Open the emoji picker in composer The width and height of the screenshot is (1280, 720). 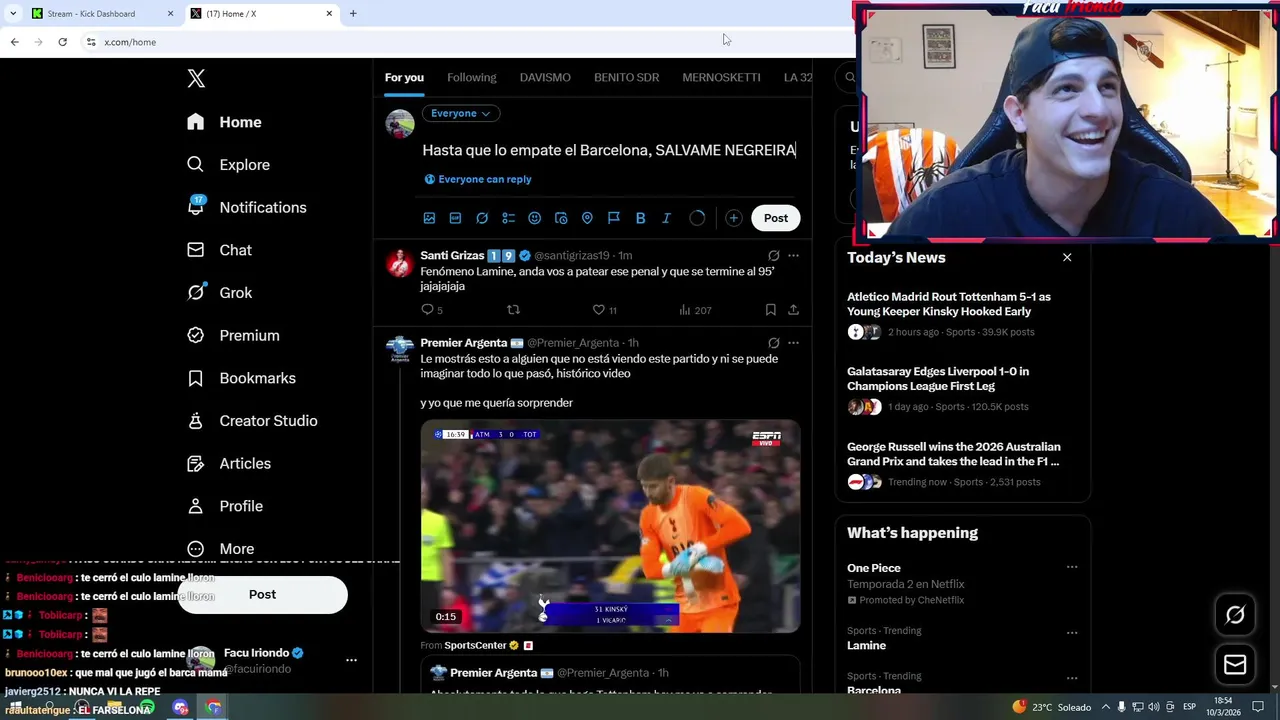[x=534, y=218]
